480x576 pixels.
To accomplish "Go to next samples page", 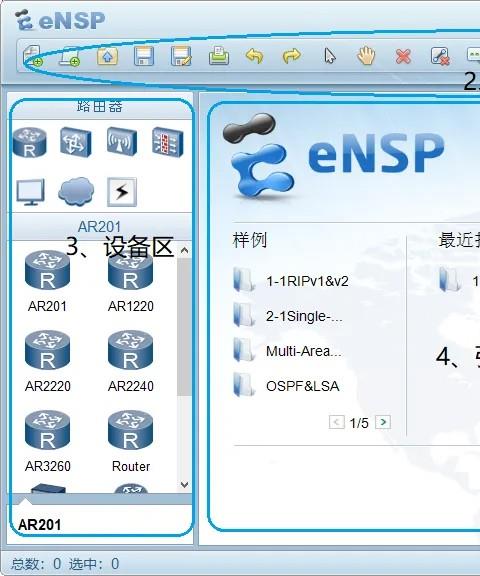I will pyautogui.click(x=383, y=422).
